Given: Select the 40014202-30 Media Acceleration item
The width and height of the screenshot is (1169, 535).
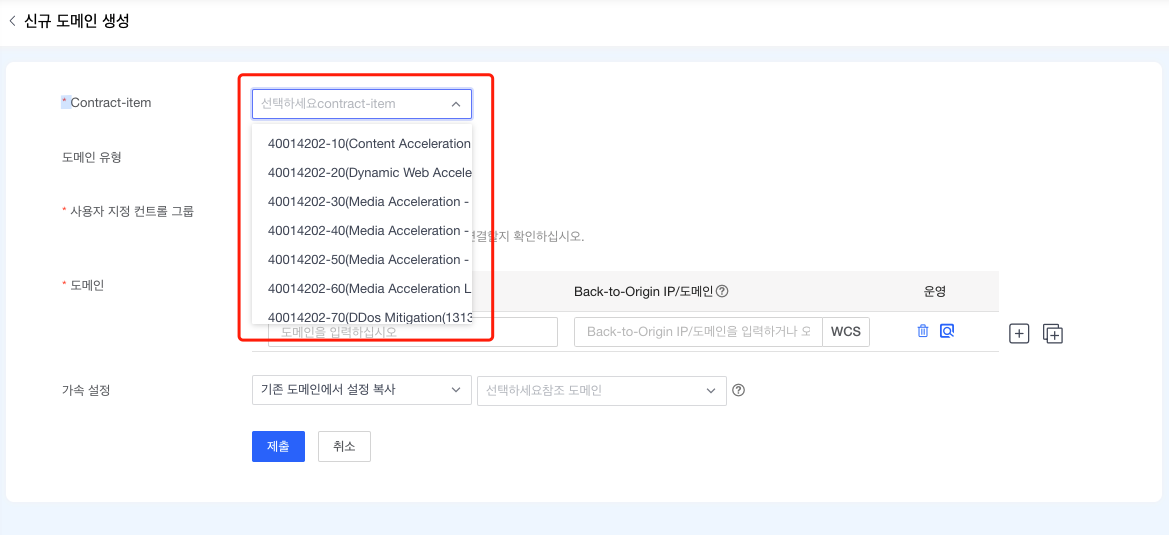Looking at the screenshot, I should click(368, 201).
